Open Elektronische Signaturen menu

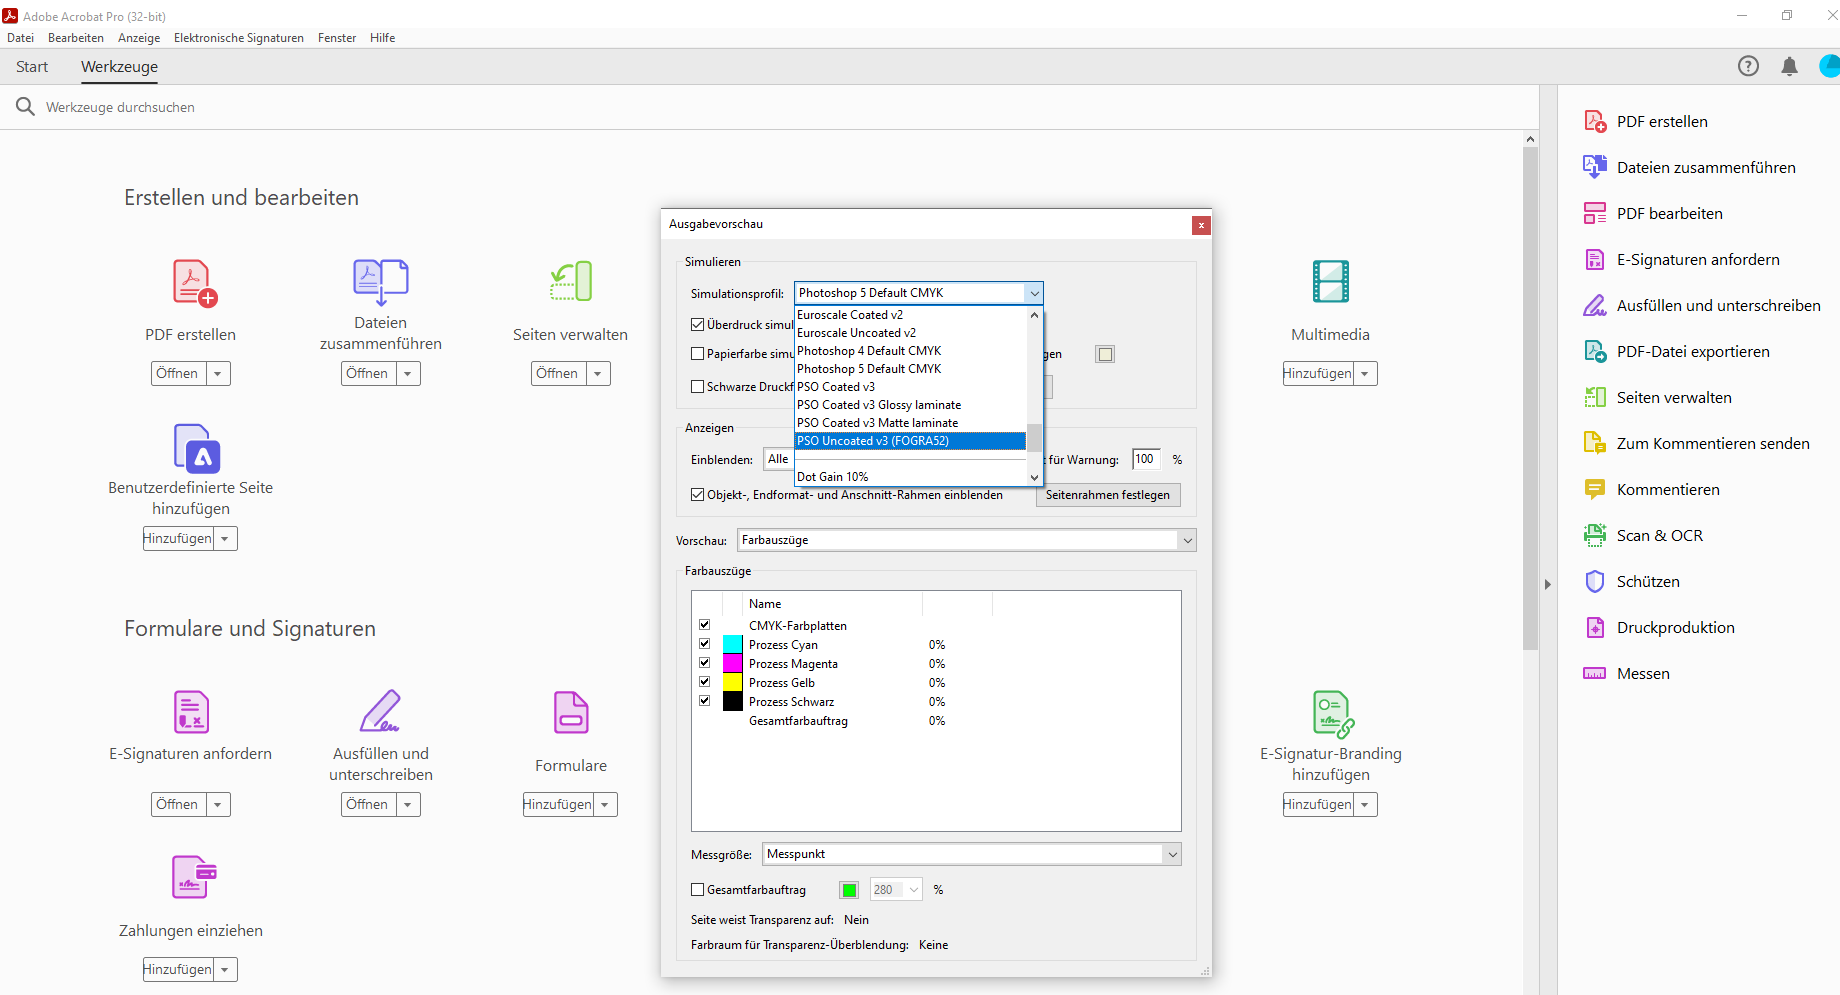coord(239,38)
